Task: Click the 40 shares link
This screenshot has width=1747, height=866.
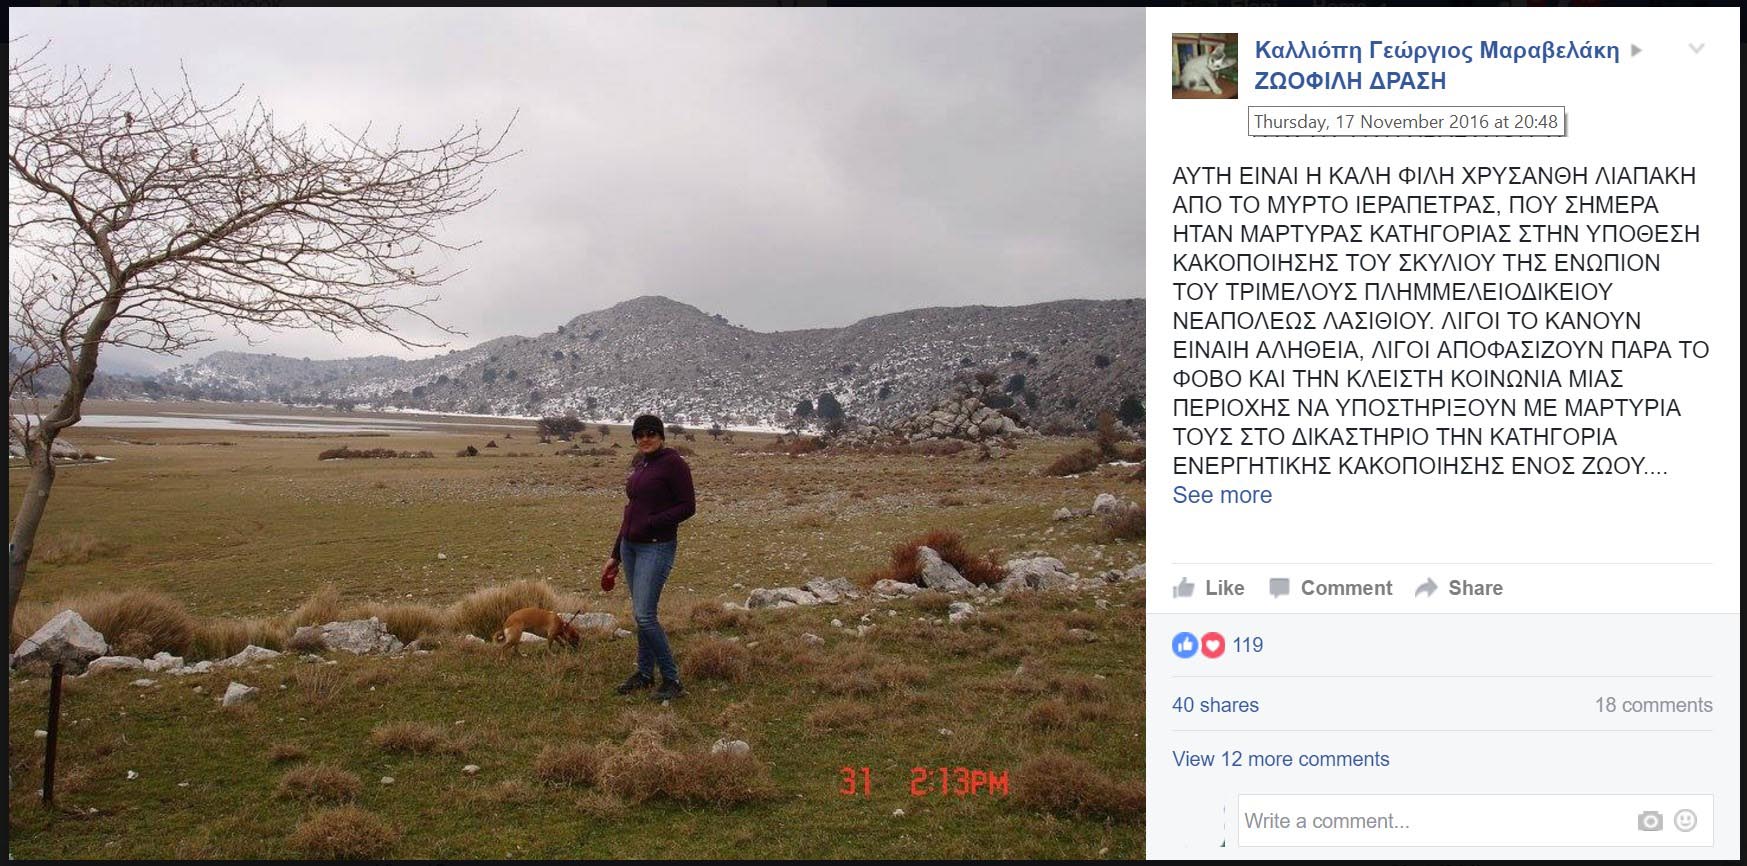Action: click(1215, 705)
